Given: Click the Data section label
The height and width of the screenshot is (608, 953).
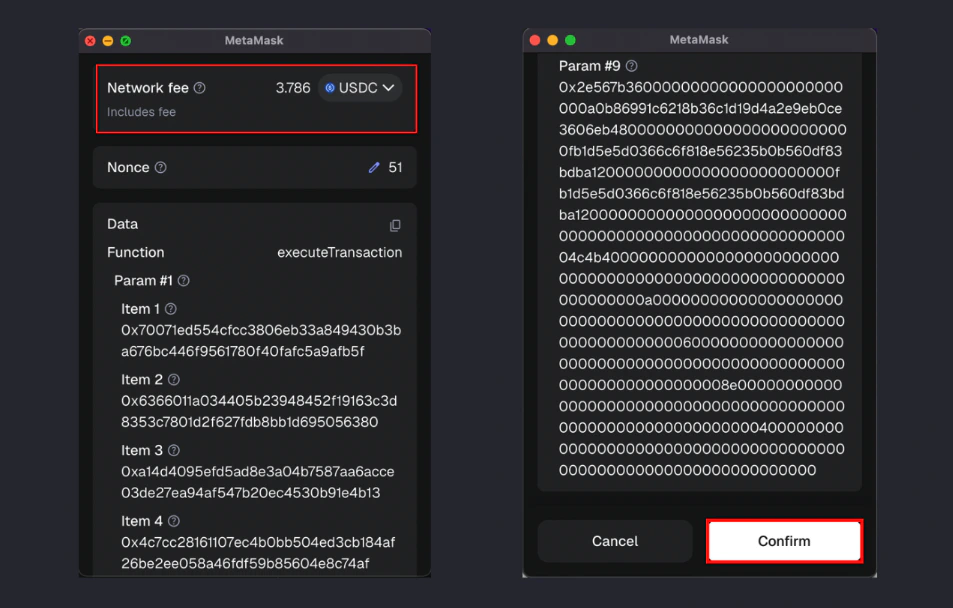Looking at the screenshot, I should pos(122,224).
